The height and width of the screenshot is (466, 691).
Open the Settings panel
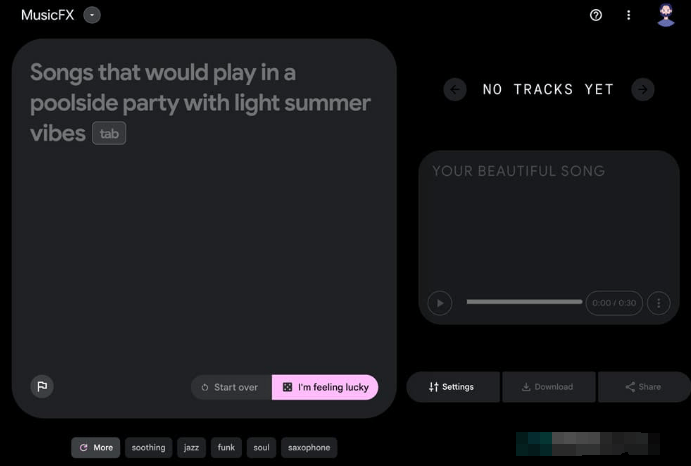[x=453, y=387]
